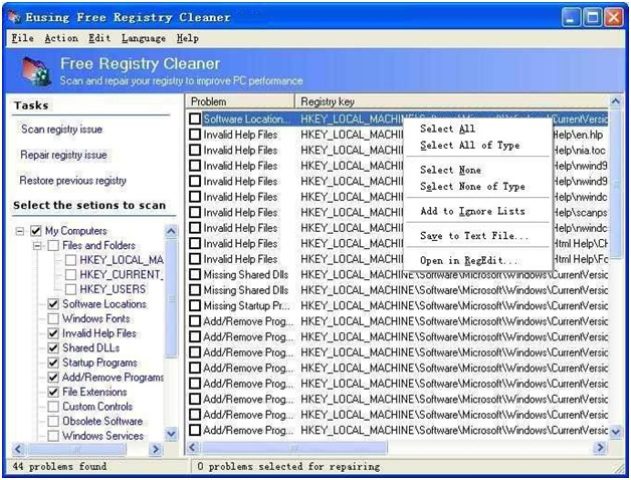631x480 pixels.
Task: Click results list scroll up arrow
Action: click(615, 101)
